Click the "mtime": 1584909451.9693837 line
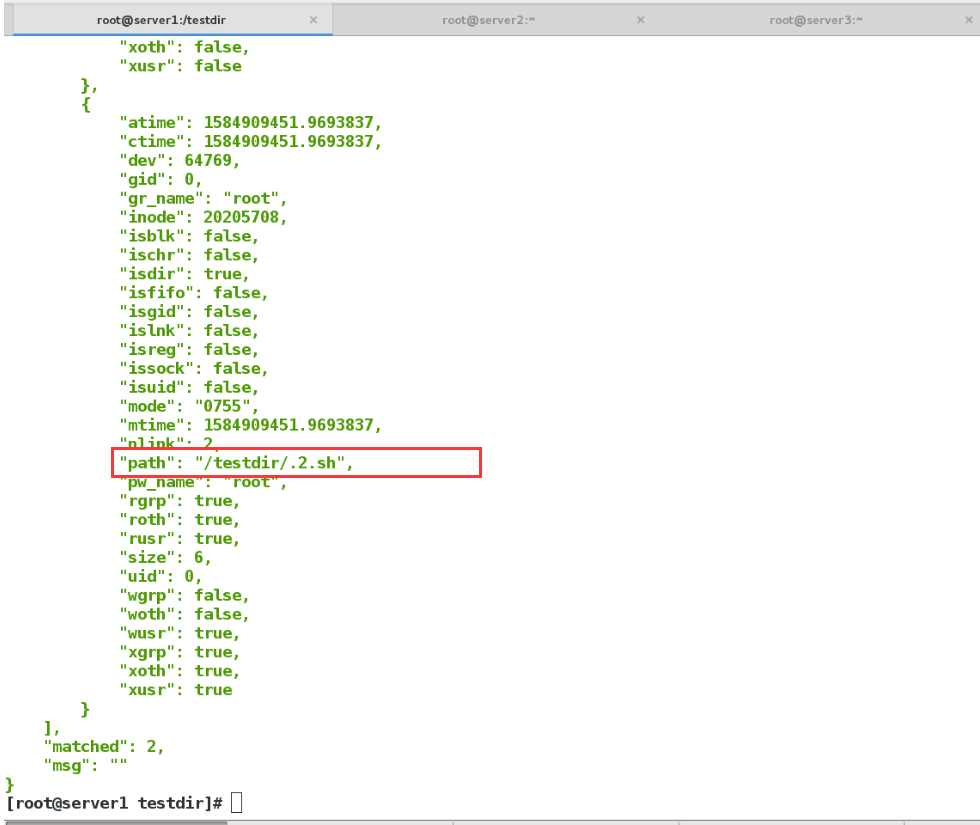The image size is (980, 825). [x=250, y=425]
